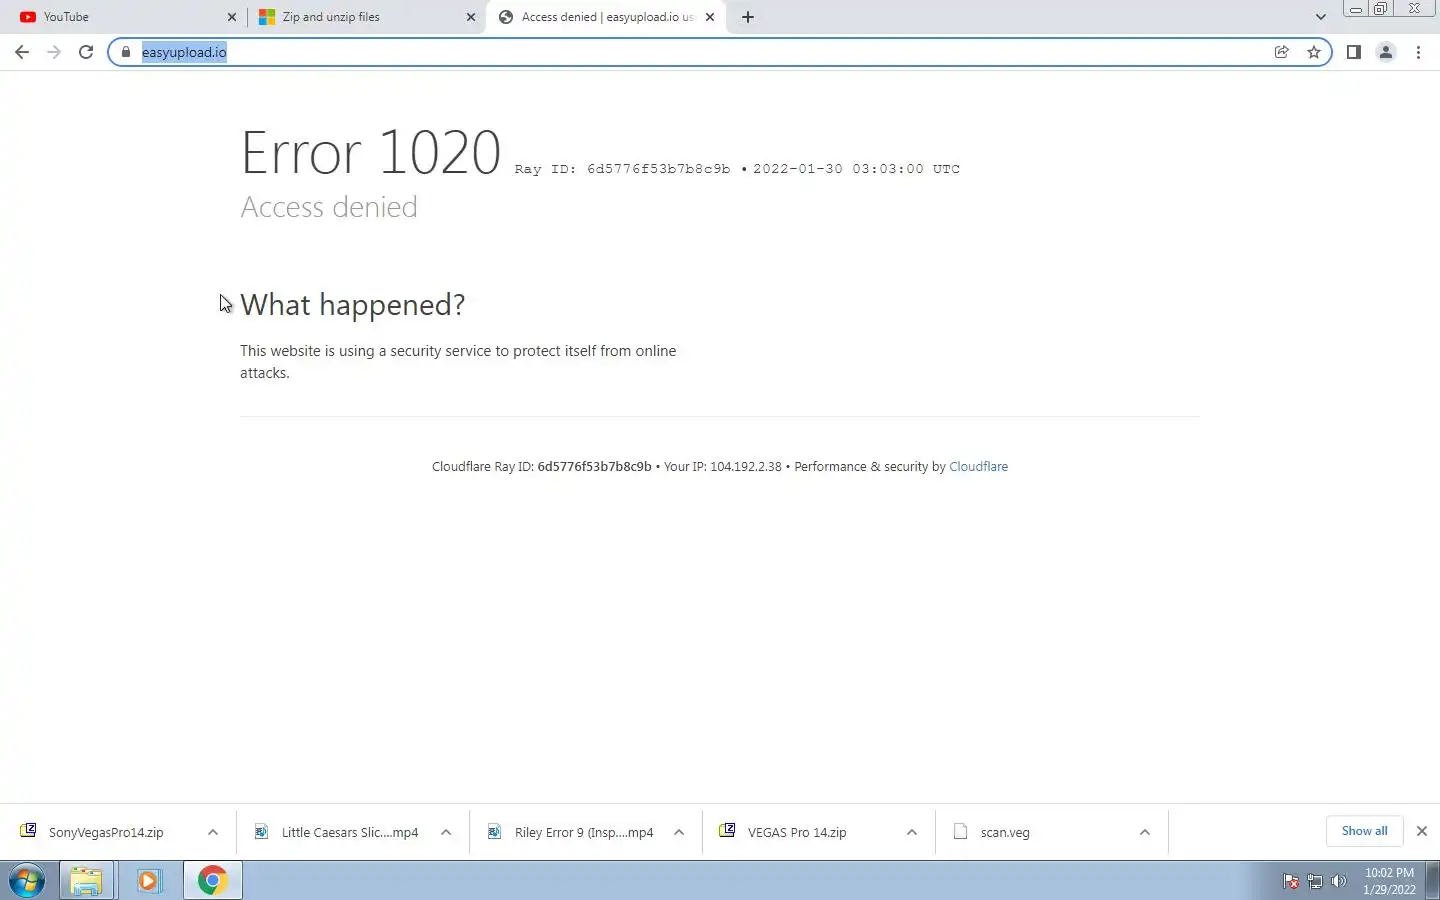
Task: Close the Access denied tab
Action: (x=710, y=17)
